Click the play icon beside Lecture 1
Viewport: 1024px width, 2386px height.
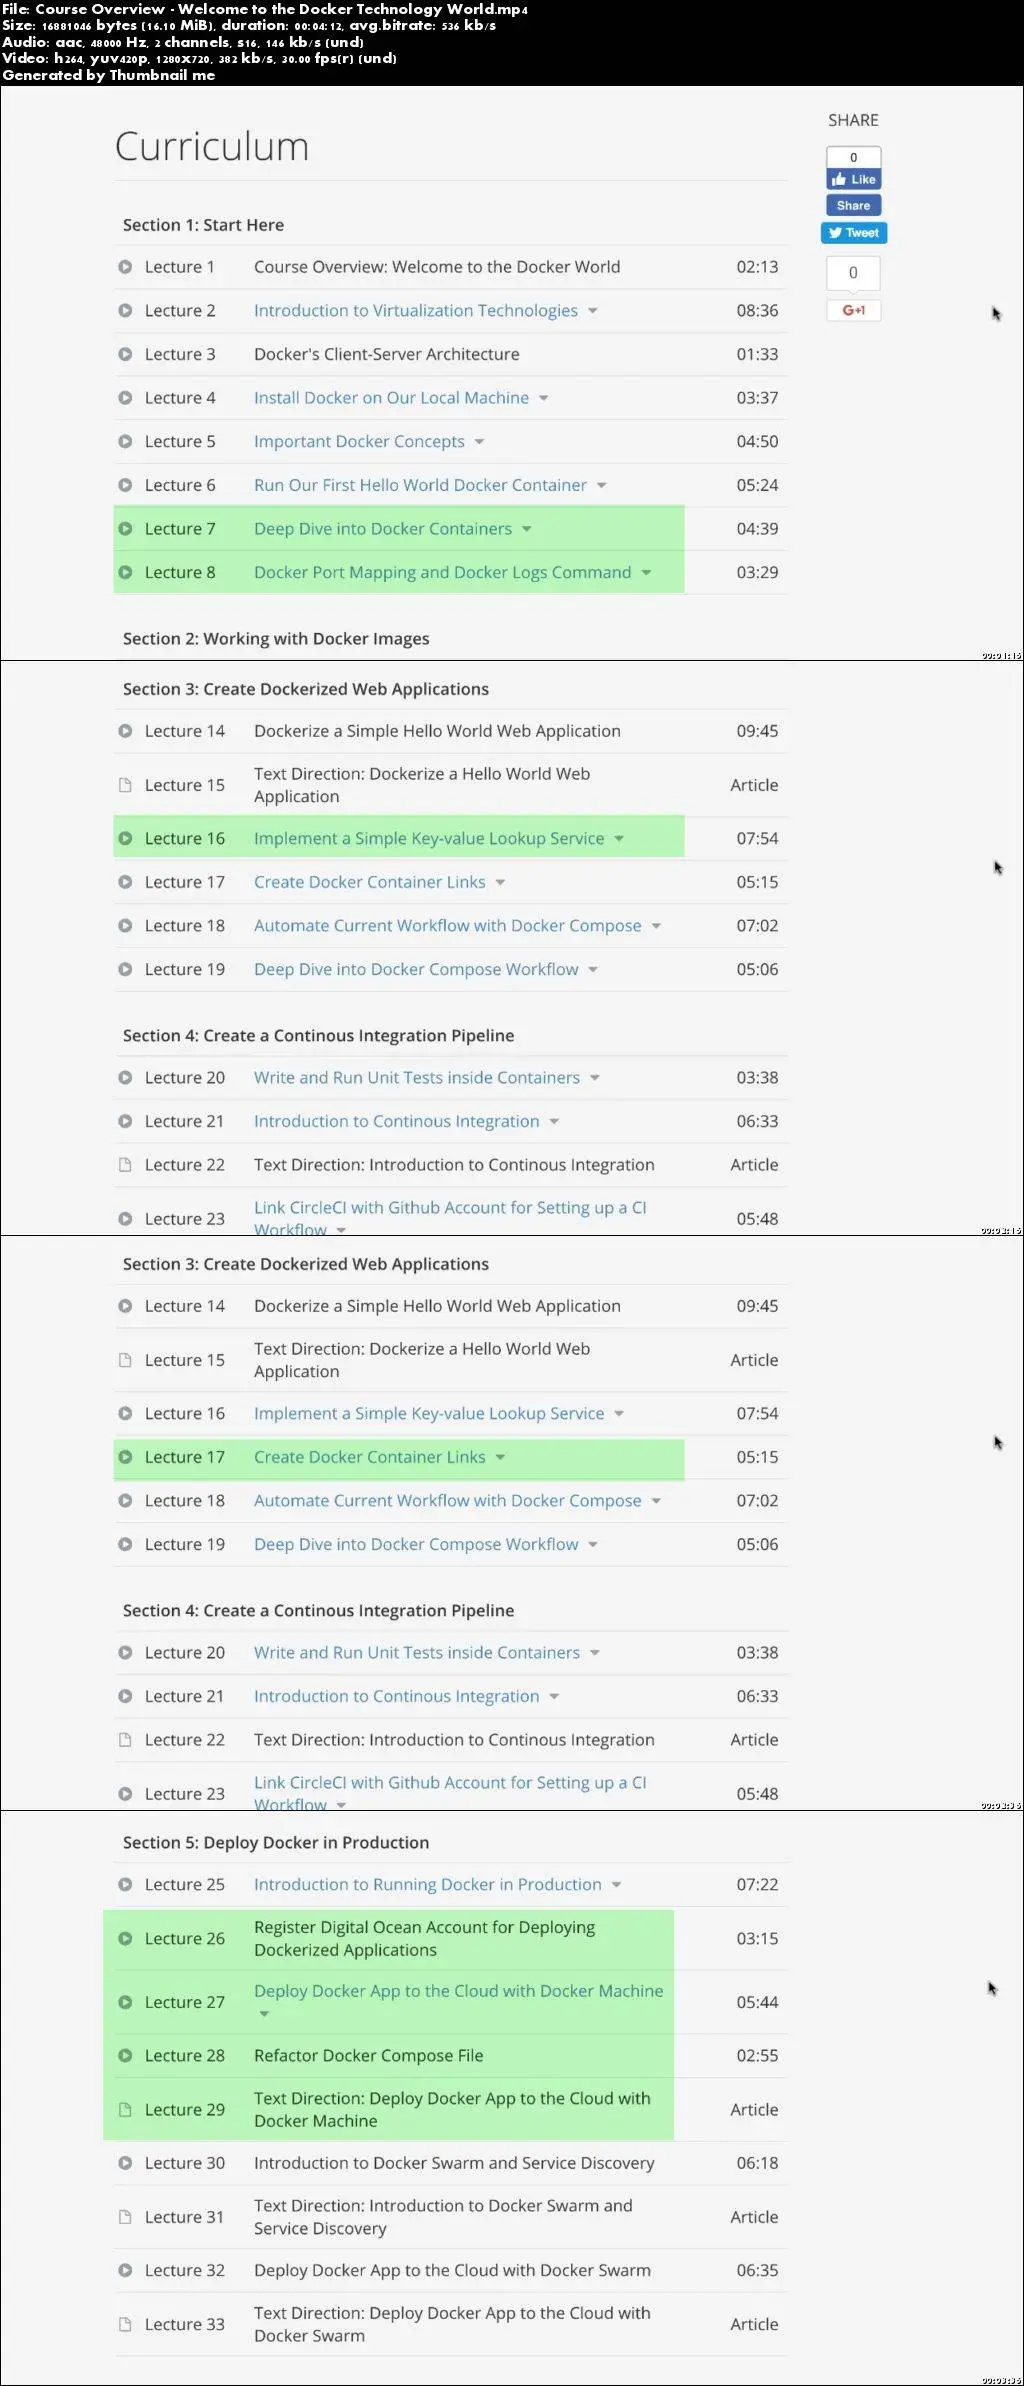point(125,267)
